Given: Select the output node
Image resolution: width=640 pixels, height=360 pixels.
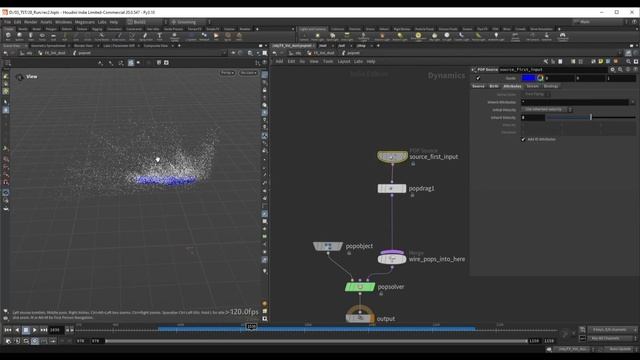Looking at the screenshot, I should [x=360, y=318].
